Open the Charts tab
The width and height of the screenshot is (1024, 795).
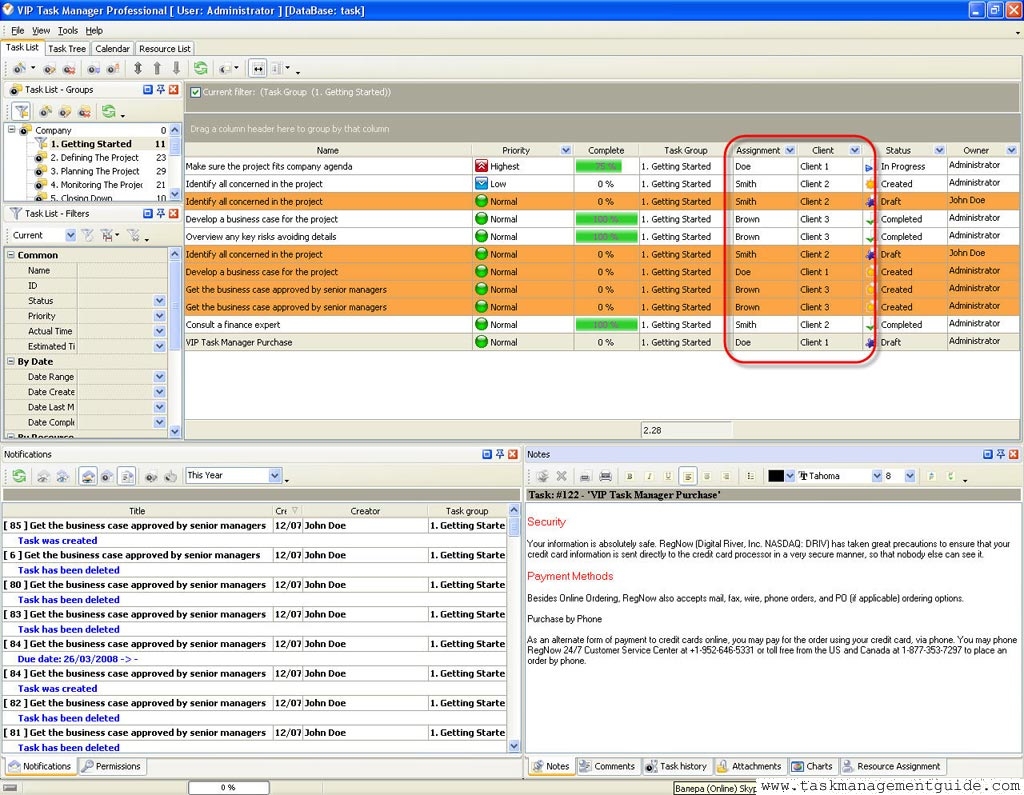tap(812, 766)
